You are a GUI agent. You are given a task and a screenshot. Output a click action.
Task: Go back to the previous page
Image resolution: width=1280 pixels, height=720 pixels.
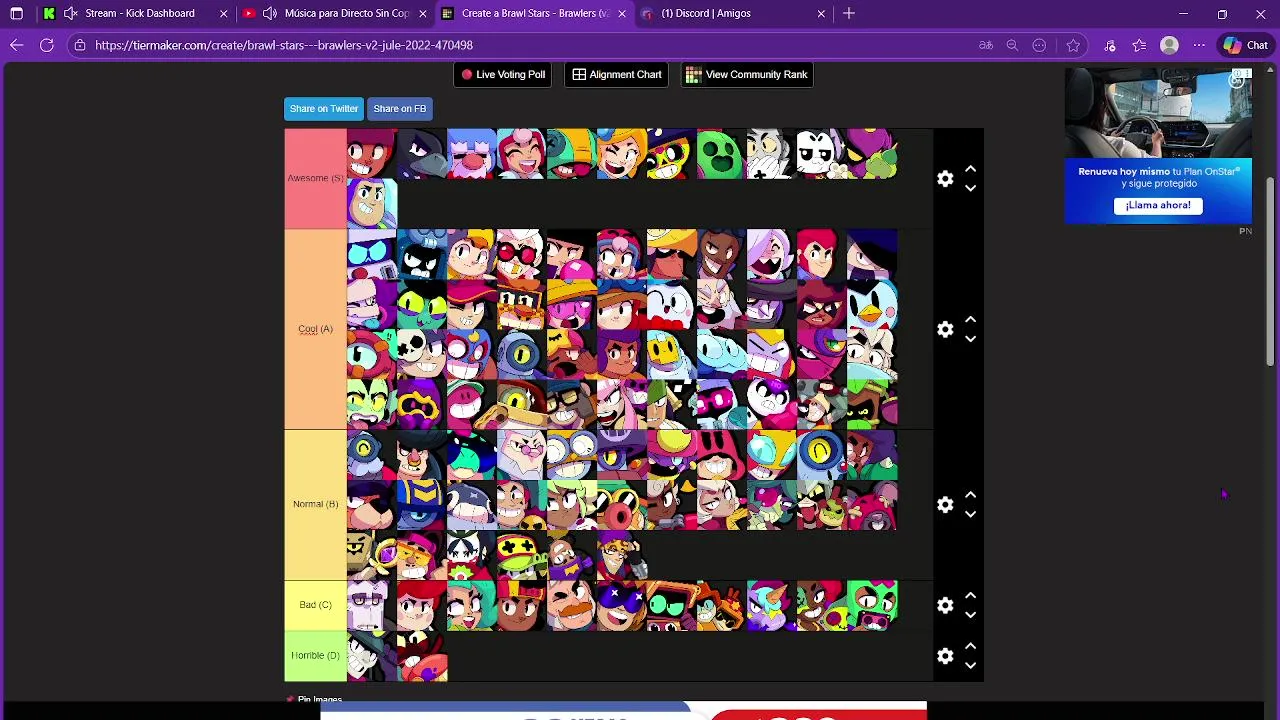coord(17,45)
